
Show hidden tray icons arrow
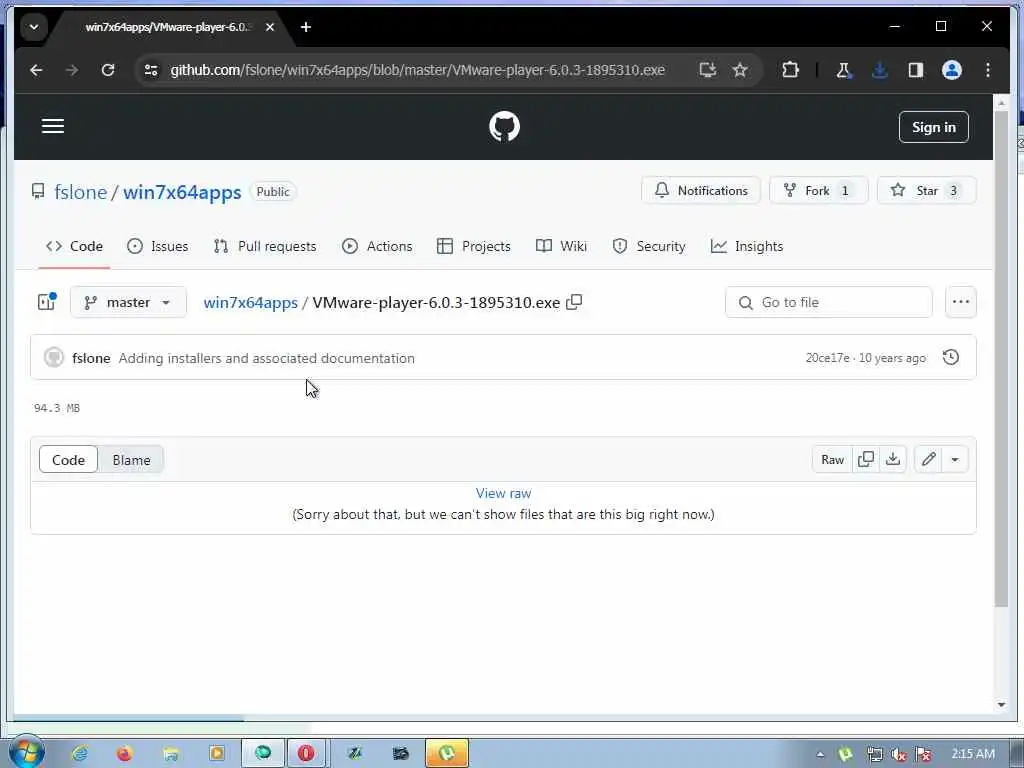[820, 754]
